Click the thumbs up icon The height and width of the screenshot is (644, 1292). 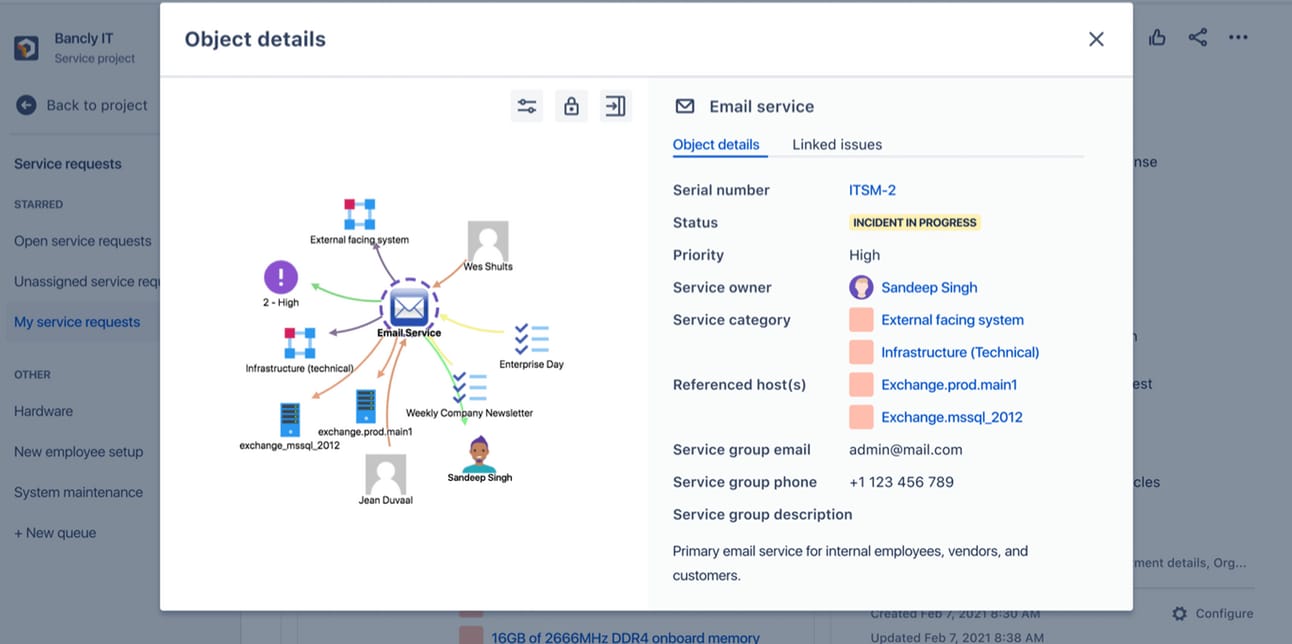pos(1157,38)
